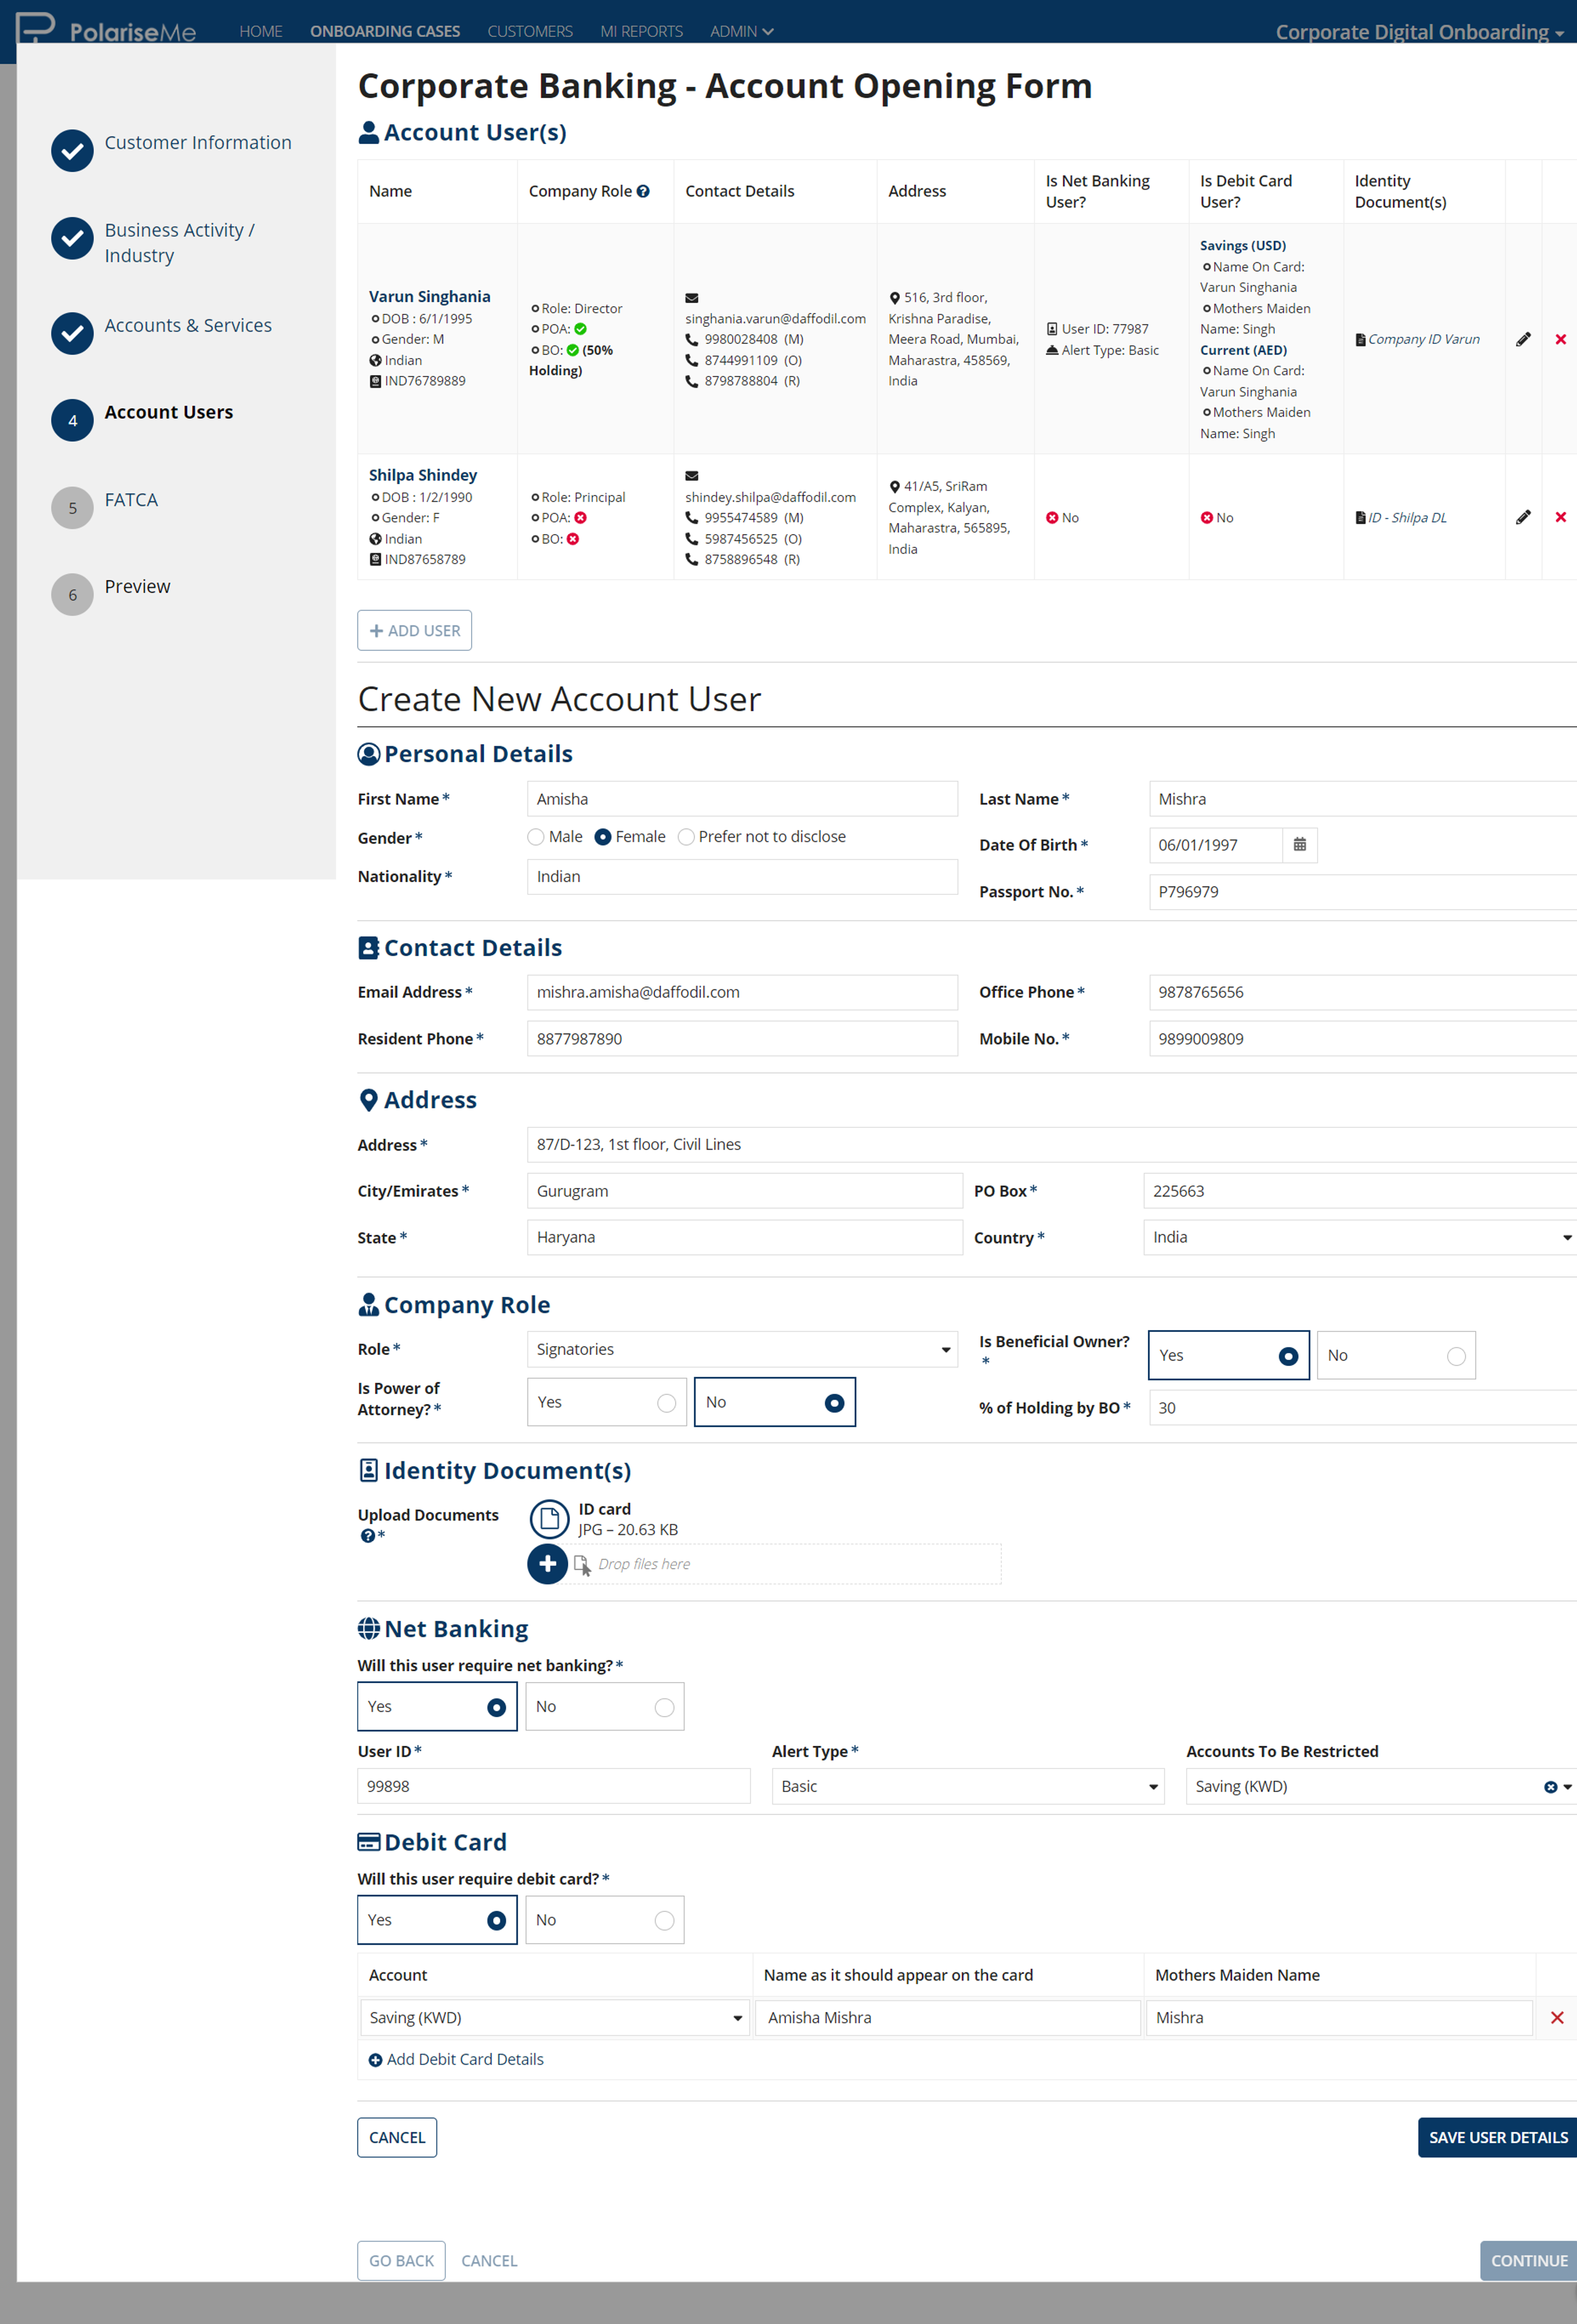Viewport: 1577px width, 2324px height.
Task: Click the GO BACK button
Action: click(x=401, y=2261)
